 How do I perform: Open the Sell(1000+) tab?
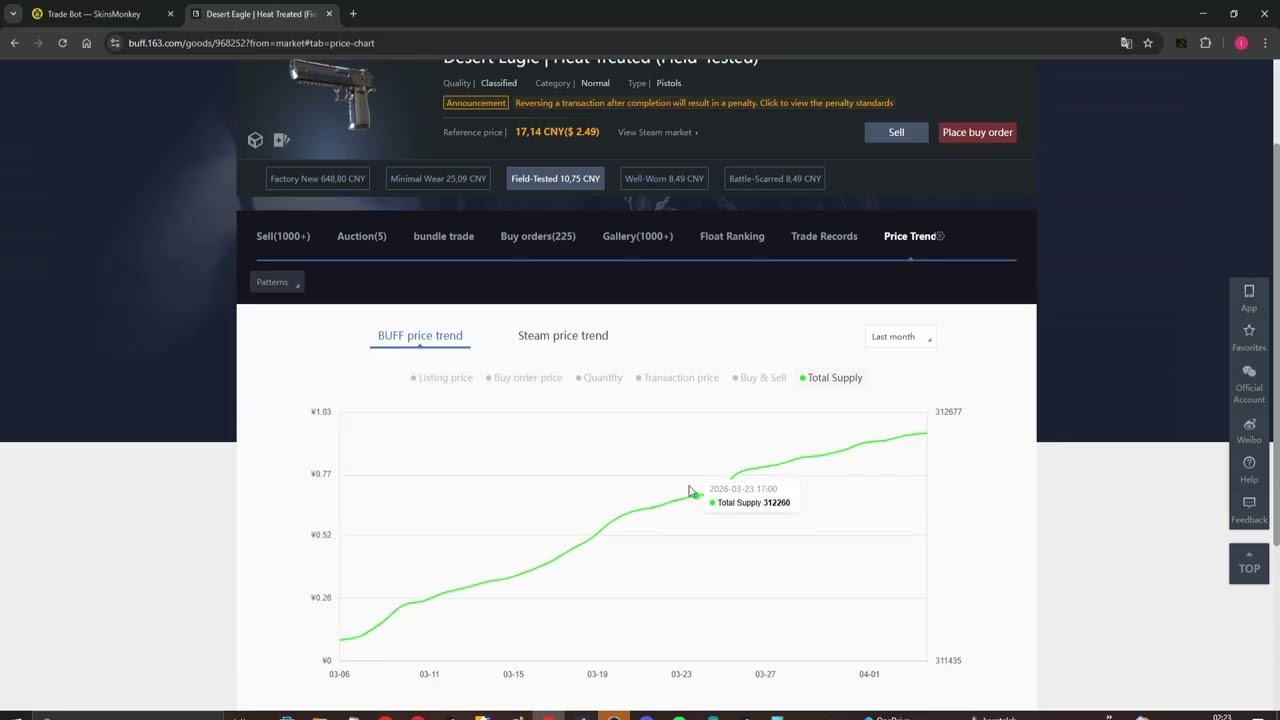click(x=283, y=236)
